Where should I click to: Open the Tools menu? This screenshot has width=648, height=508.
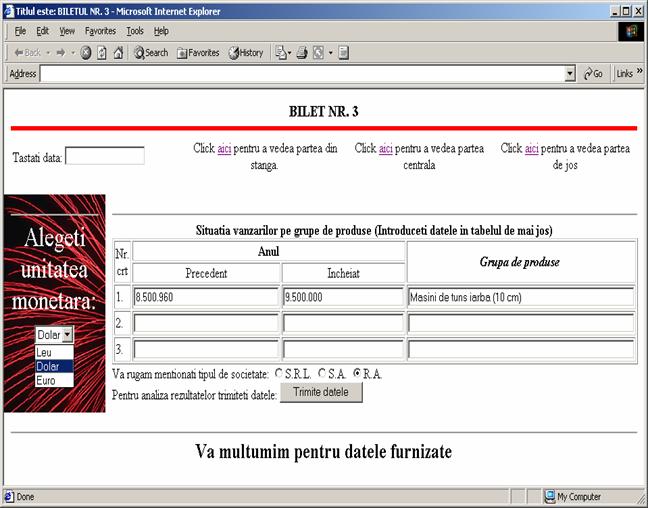(x=135, y=31)
